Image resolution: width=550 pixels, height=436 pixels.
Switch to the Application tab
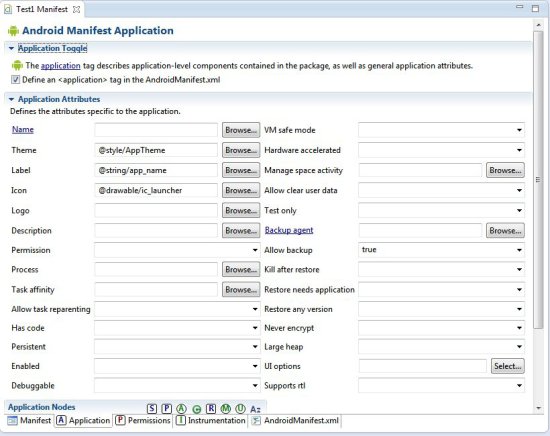click(x=83, y=420)
